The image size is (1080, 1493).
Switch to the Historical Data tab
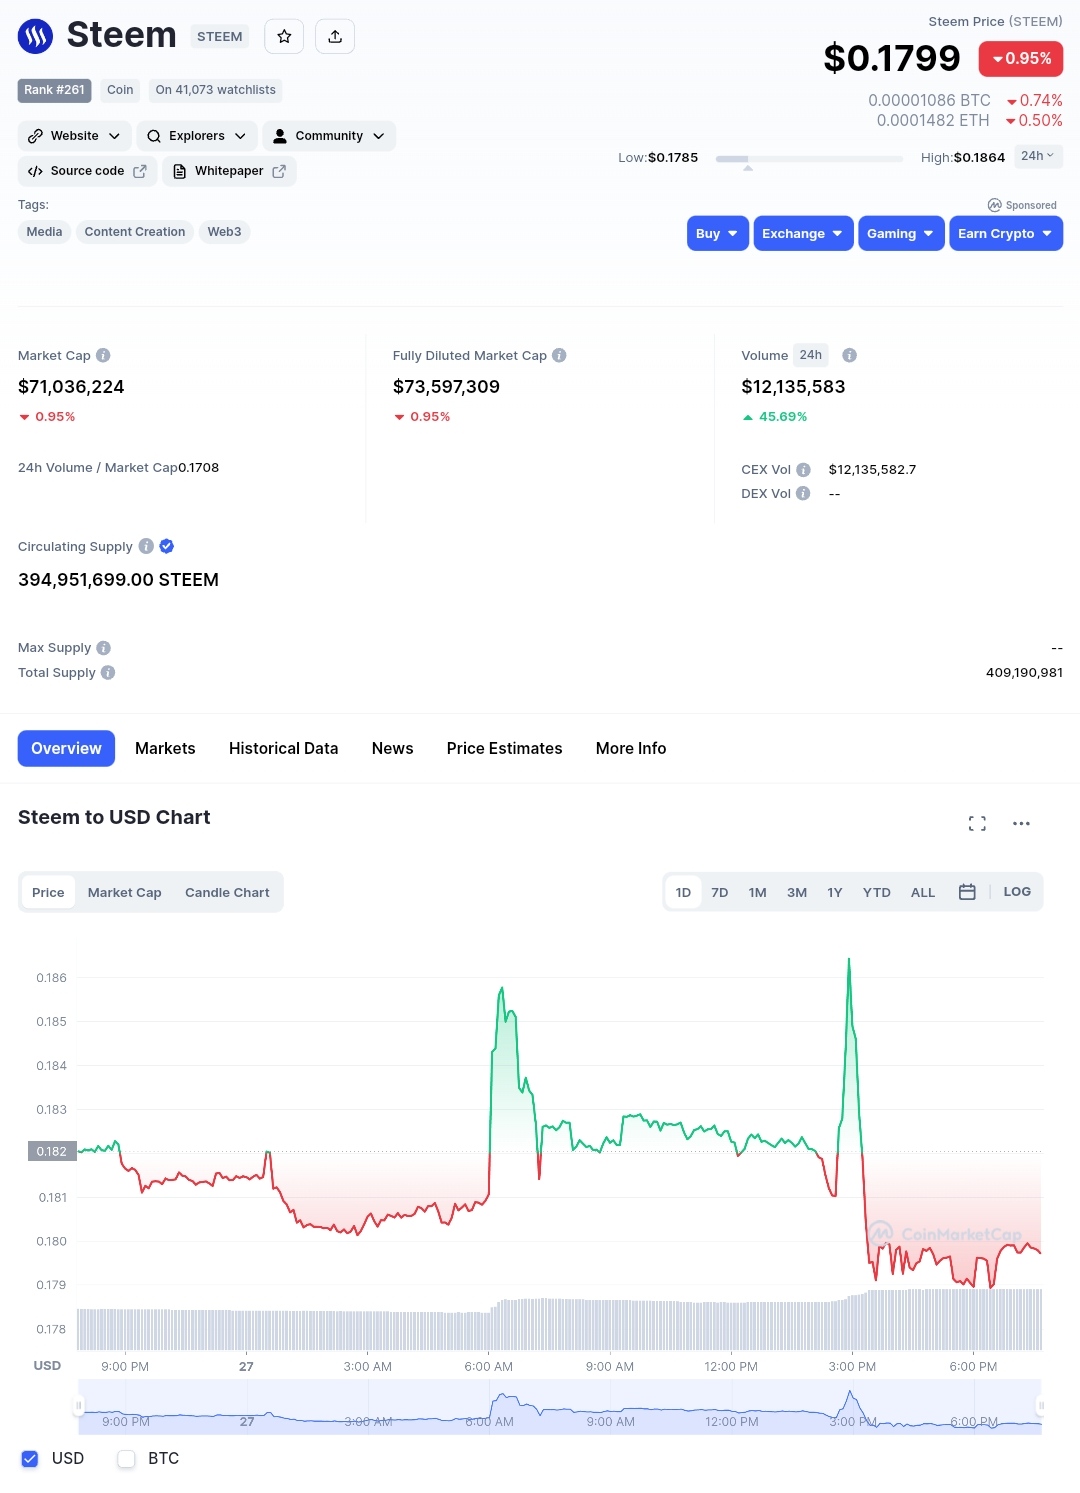(x=283, y=748)
